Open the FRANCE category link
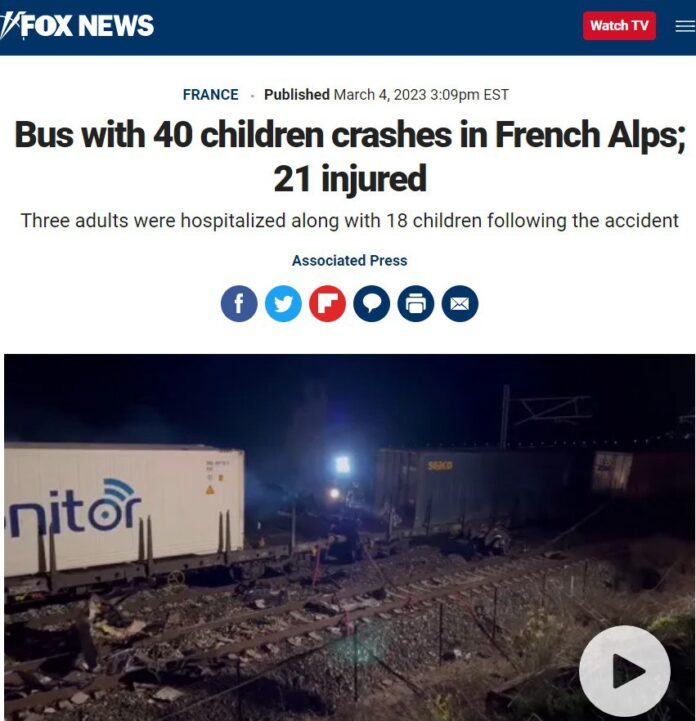The width and height of the screenshot is (696, 721). 211,94
